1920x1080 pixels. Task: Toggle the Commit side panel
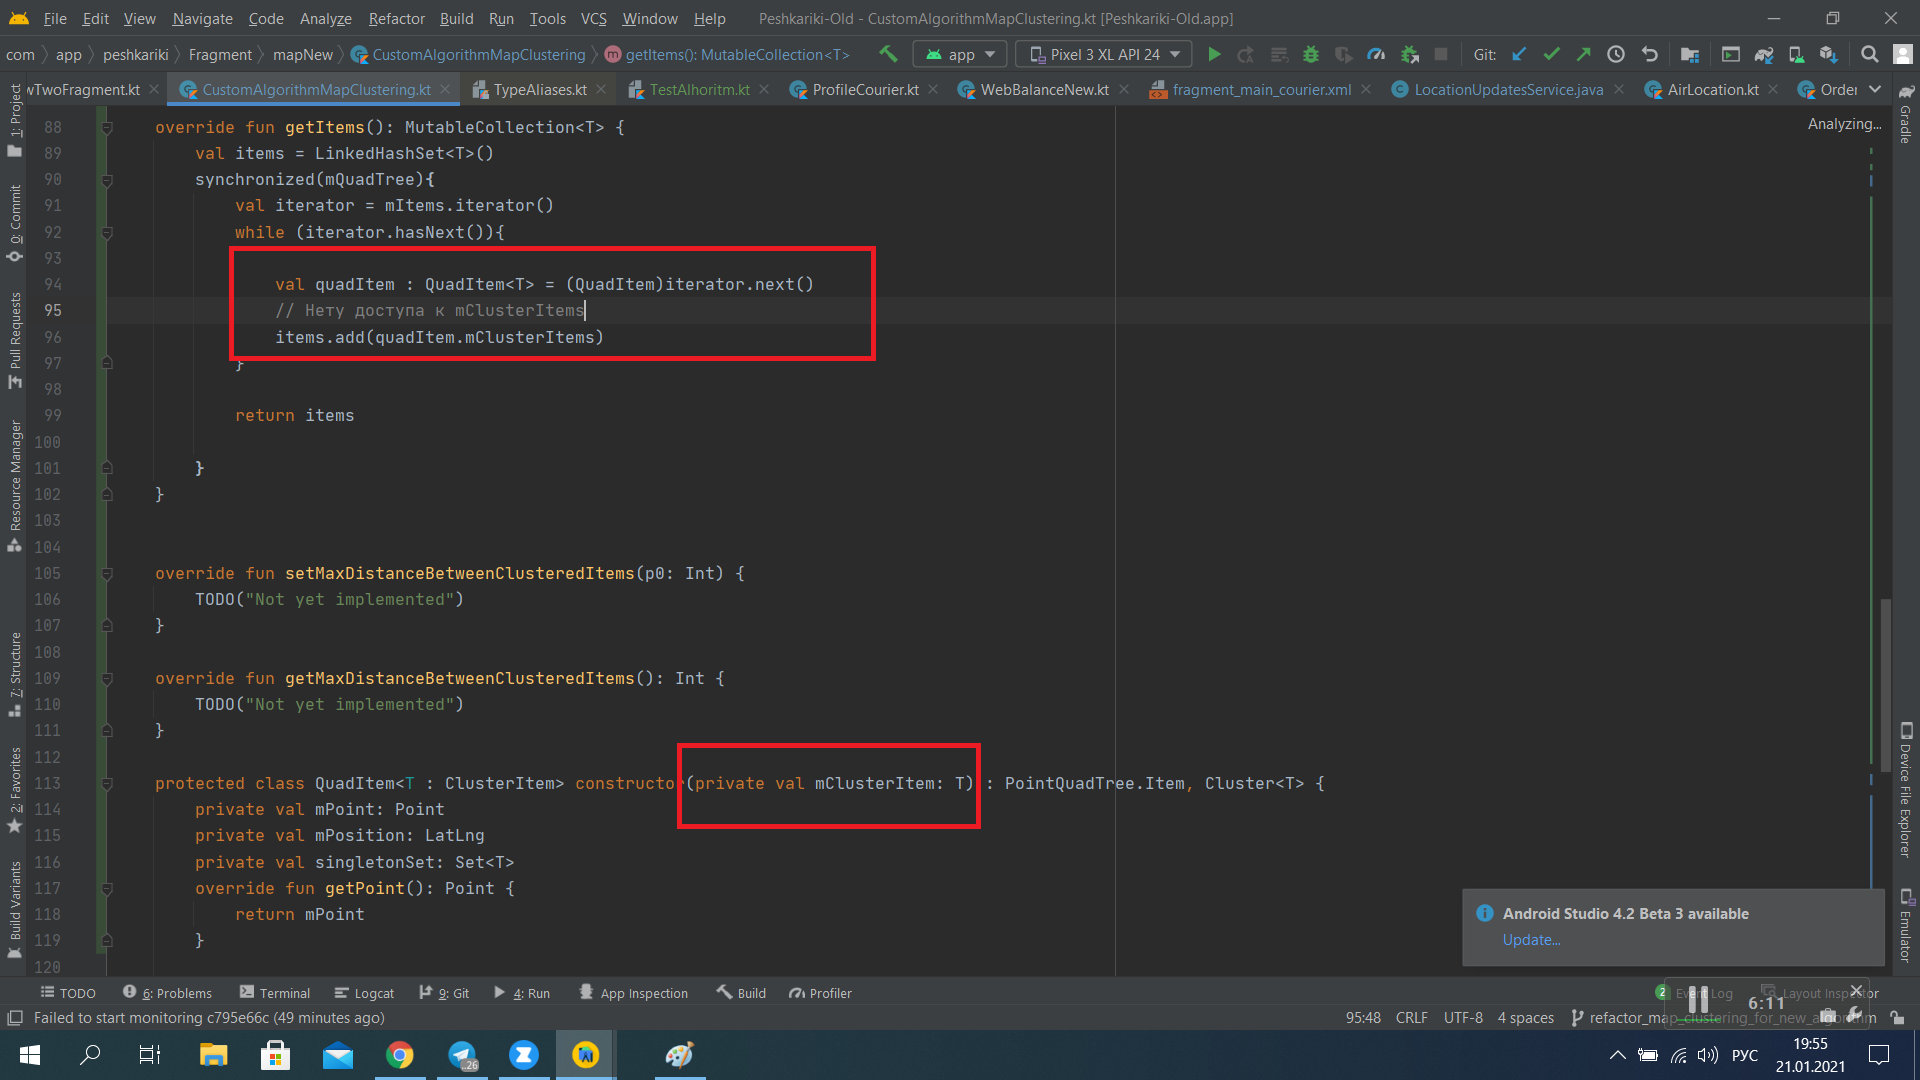pyautogui.click(x=14, y=224)
